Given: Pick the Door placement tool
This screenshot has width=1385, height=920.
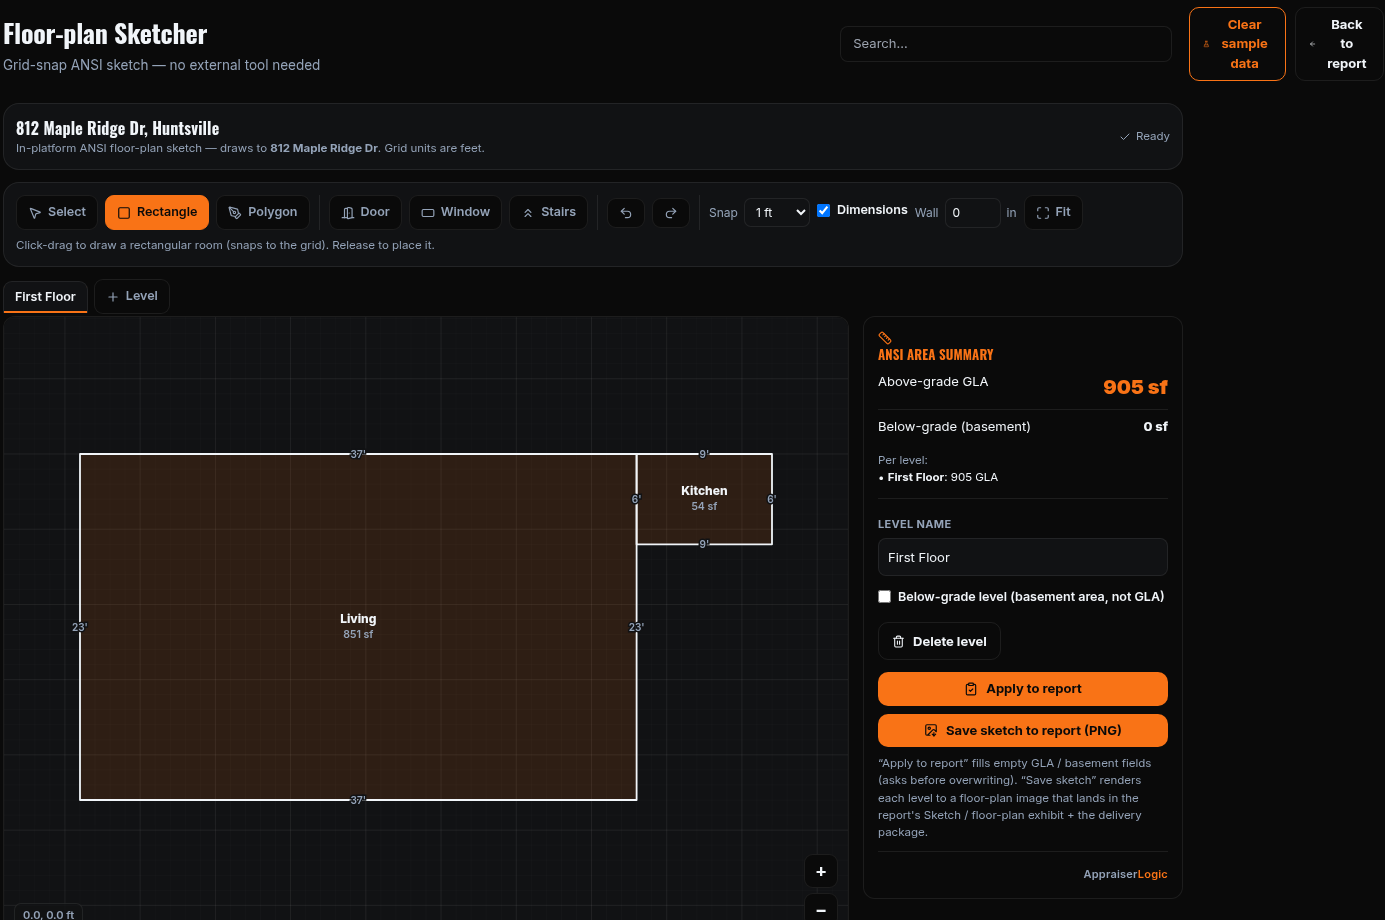Looking at the screenshot, I should (365, 212).
